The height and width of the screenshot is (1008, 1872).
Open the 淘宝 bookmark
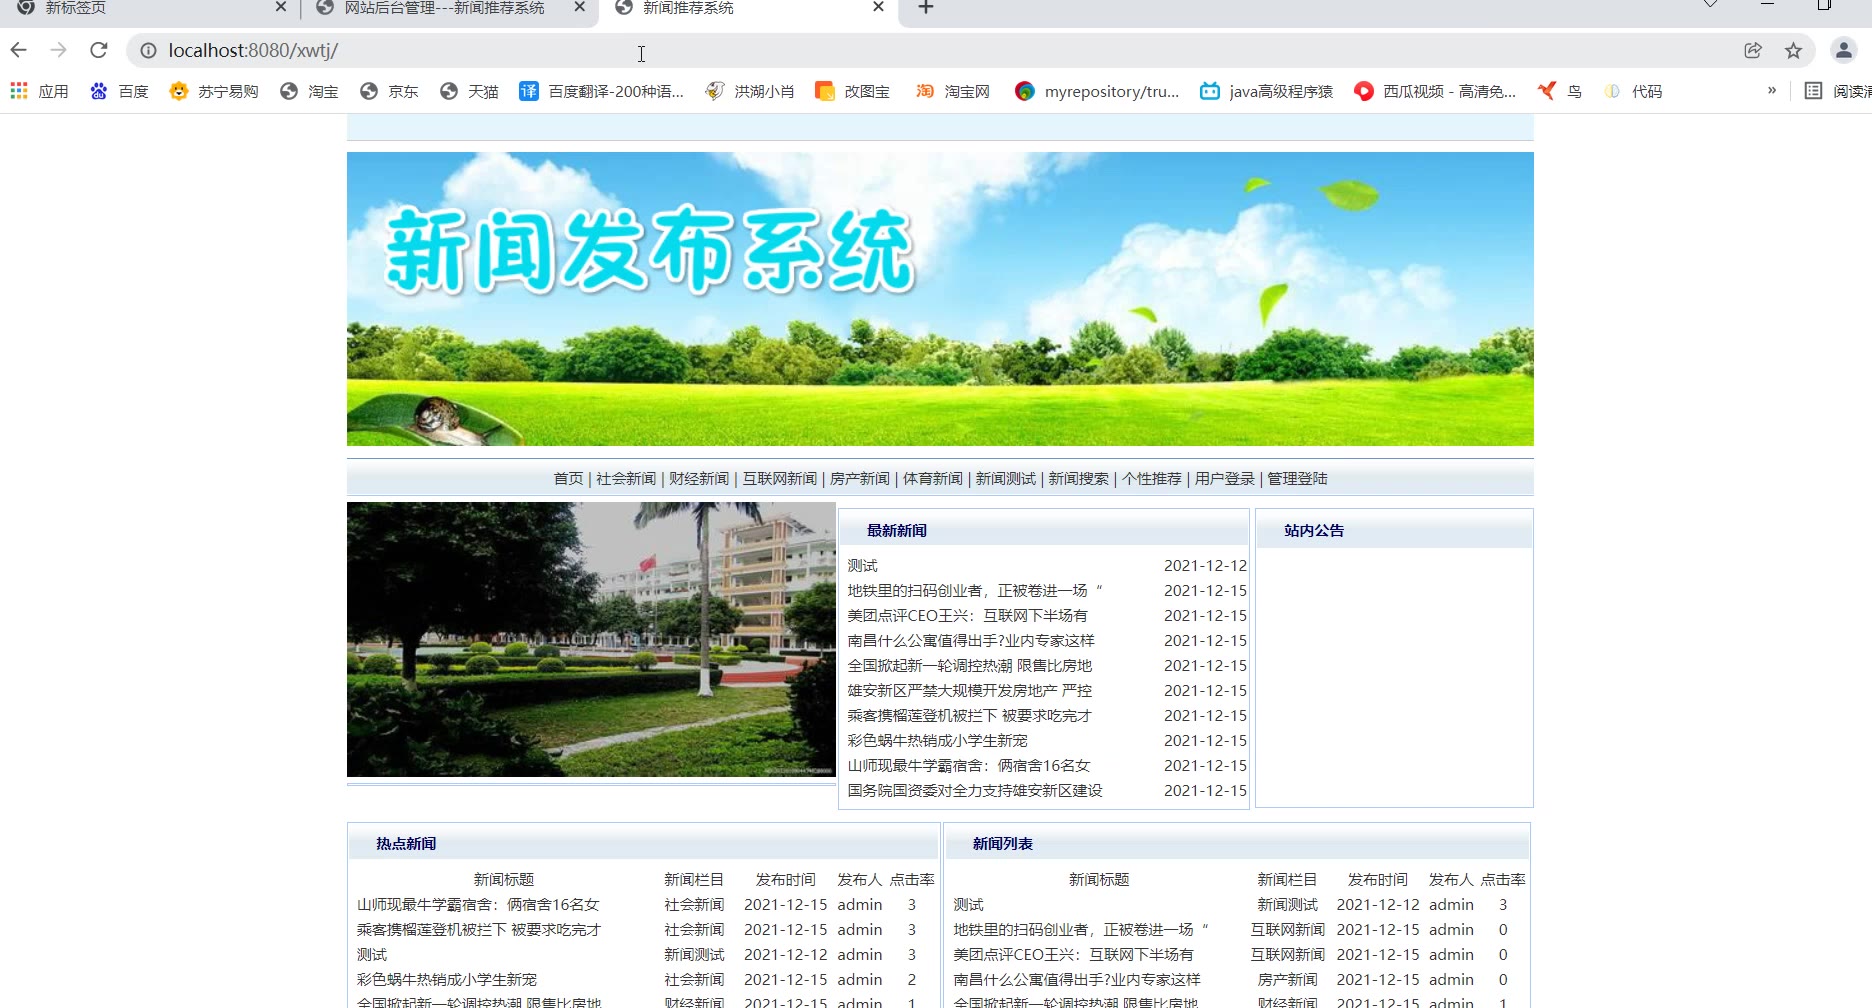309,91
